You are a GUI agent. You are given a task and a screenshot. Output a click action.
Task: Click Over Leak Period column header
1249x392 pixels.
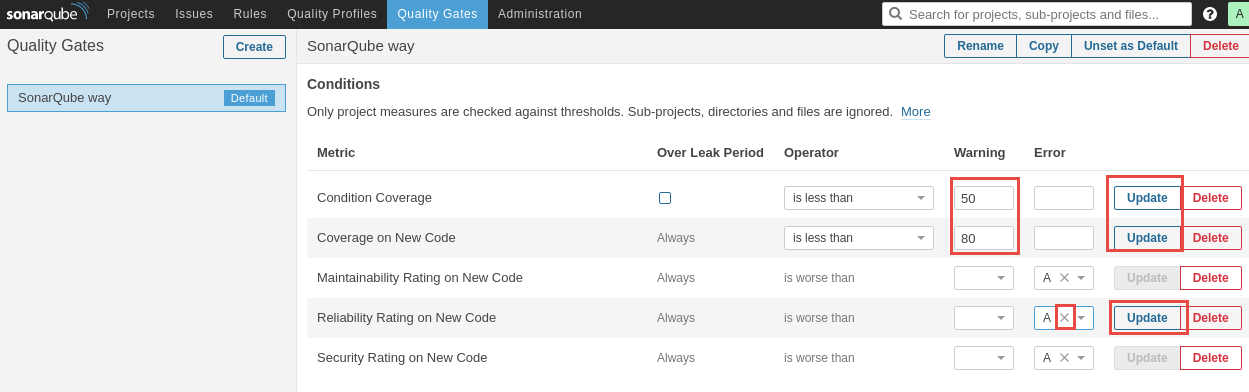point(710,153)
